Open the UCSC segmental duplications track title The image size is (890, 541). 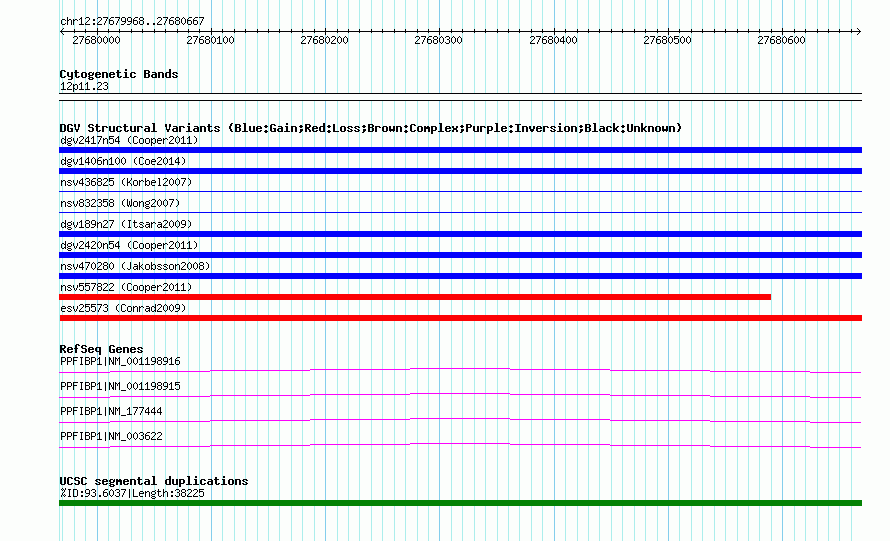154,481
